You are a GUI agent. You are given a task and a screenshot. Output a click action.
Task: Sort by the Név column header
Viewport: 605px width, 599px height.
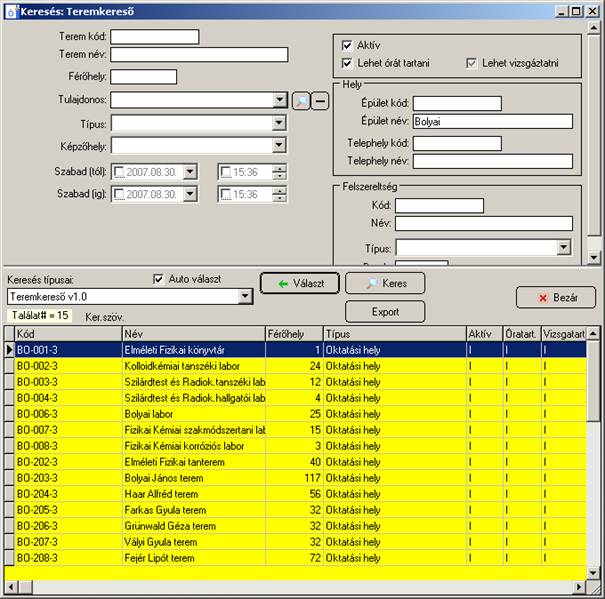click(194, 334)
